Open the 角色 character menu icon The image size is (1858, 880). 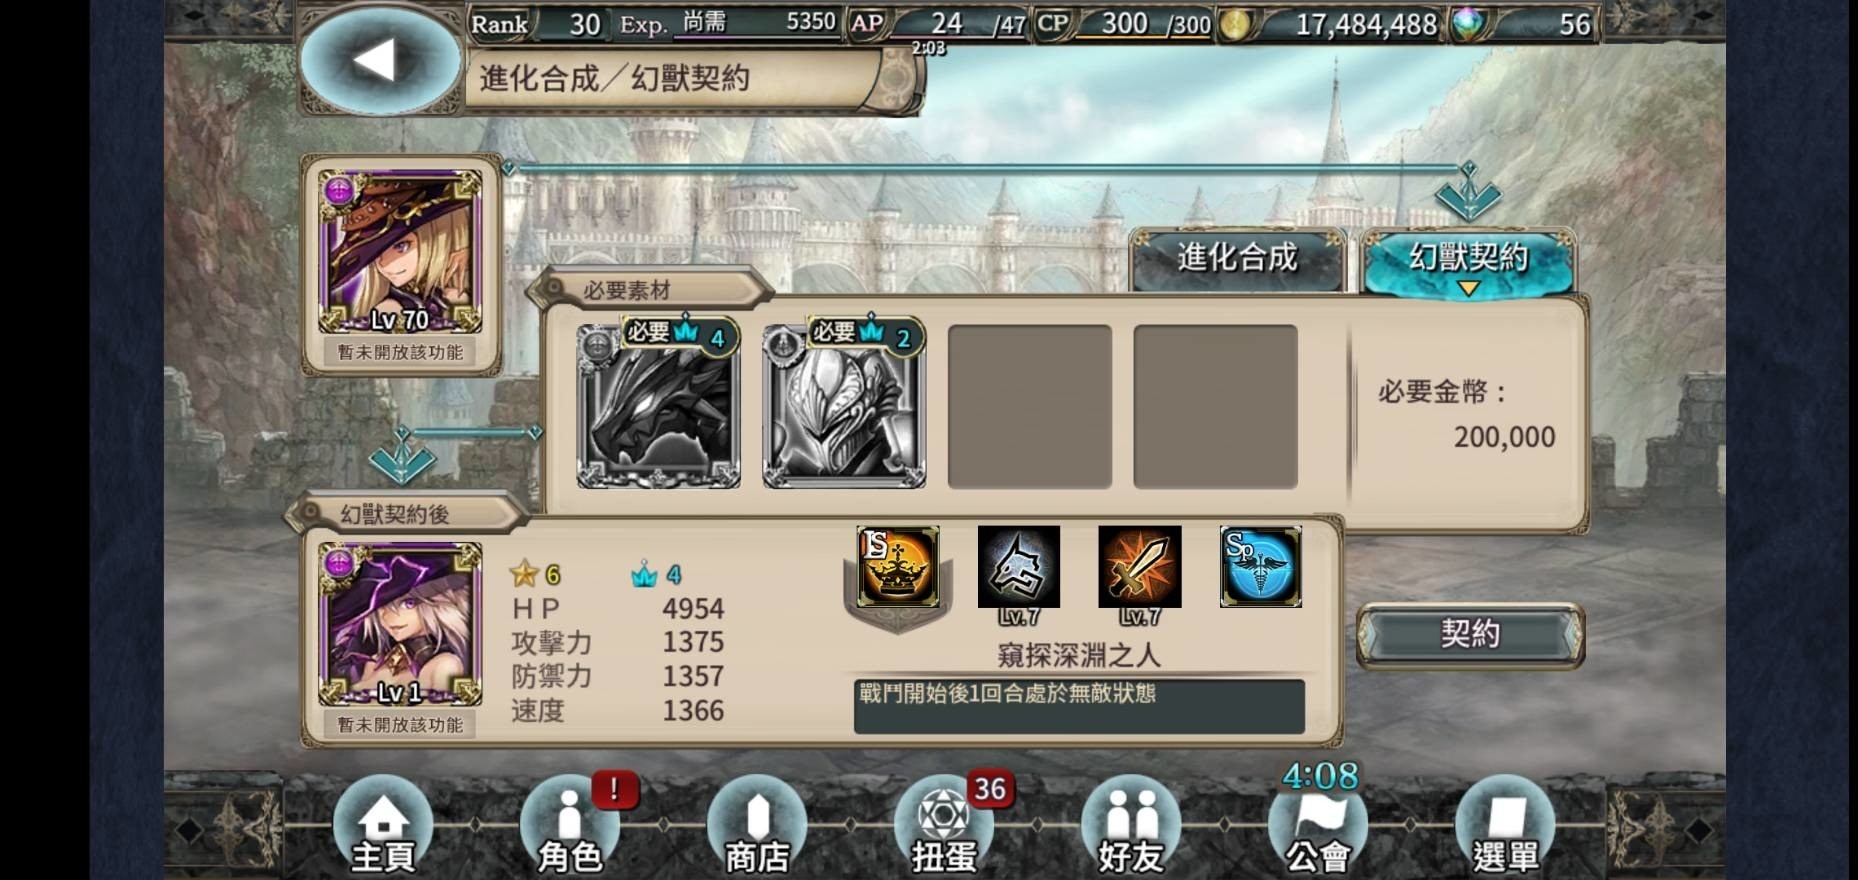[570, 826]
